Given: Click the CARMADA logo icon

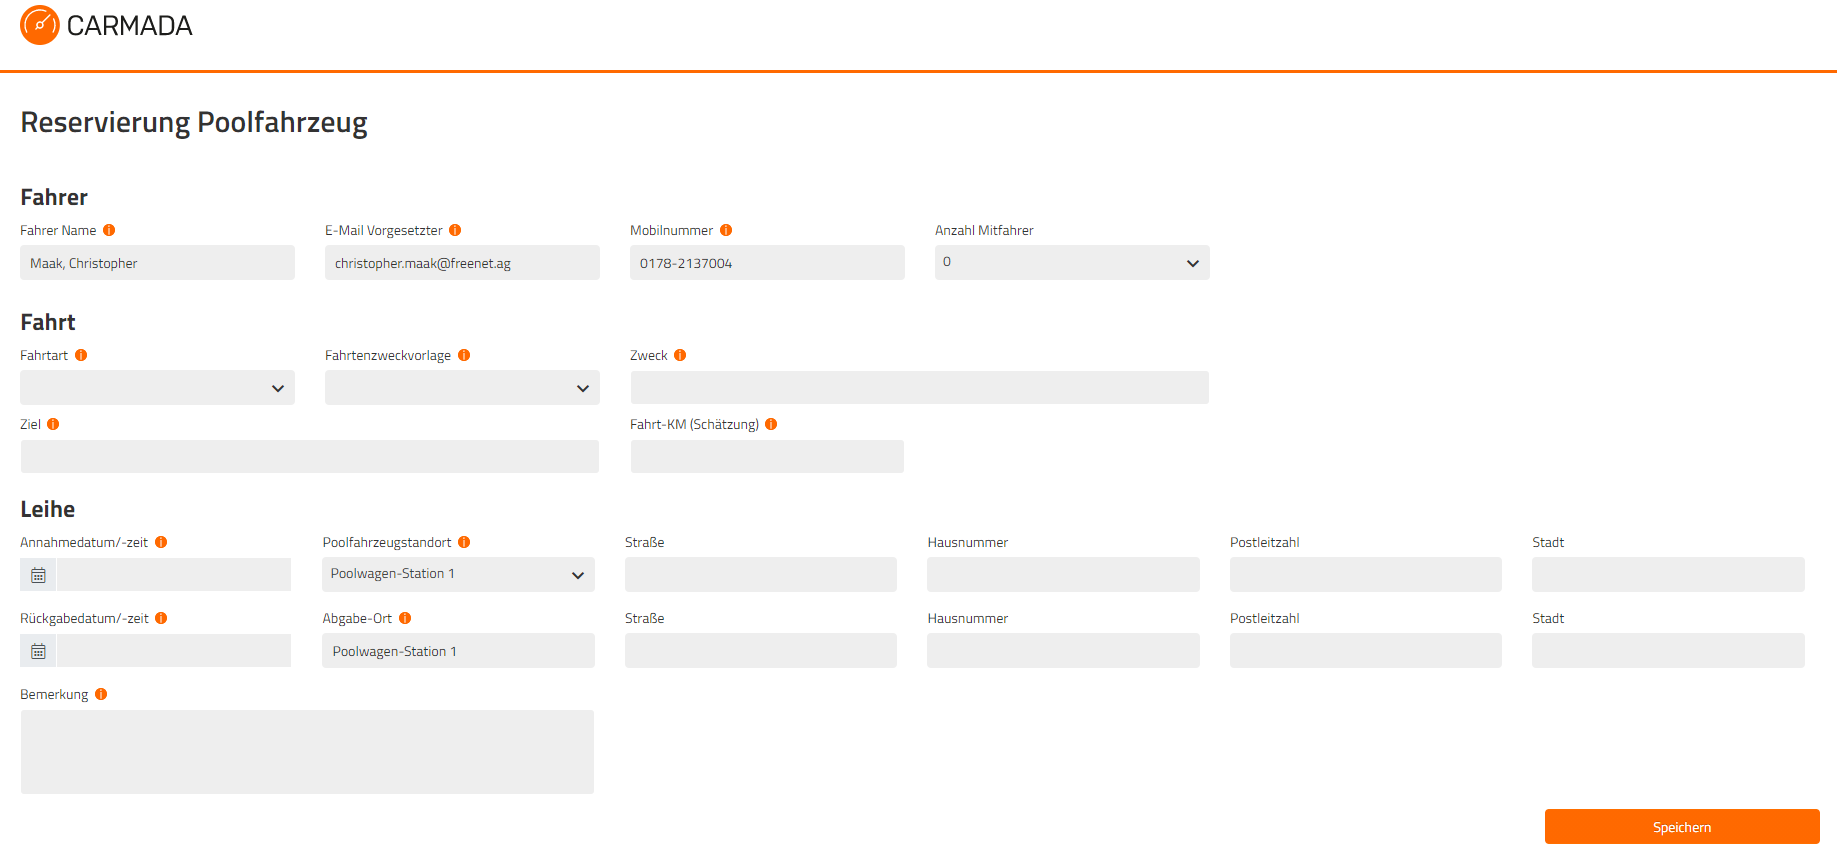Looking at the screenshot, I should click(40, 25).
